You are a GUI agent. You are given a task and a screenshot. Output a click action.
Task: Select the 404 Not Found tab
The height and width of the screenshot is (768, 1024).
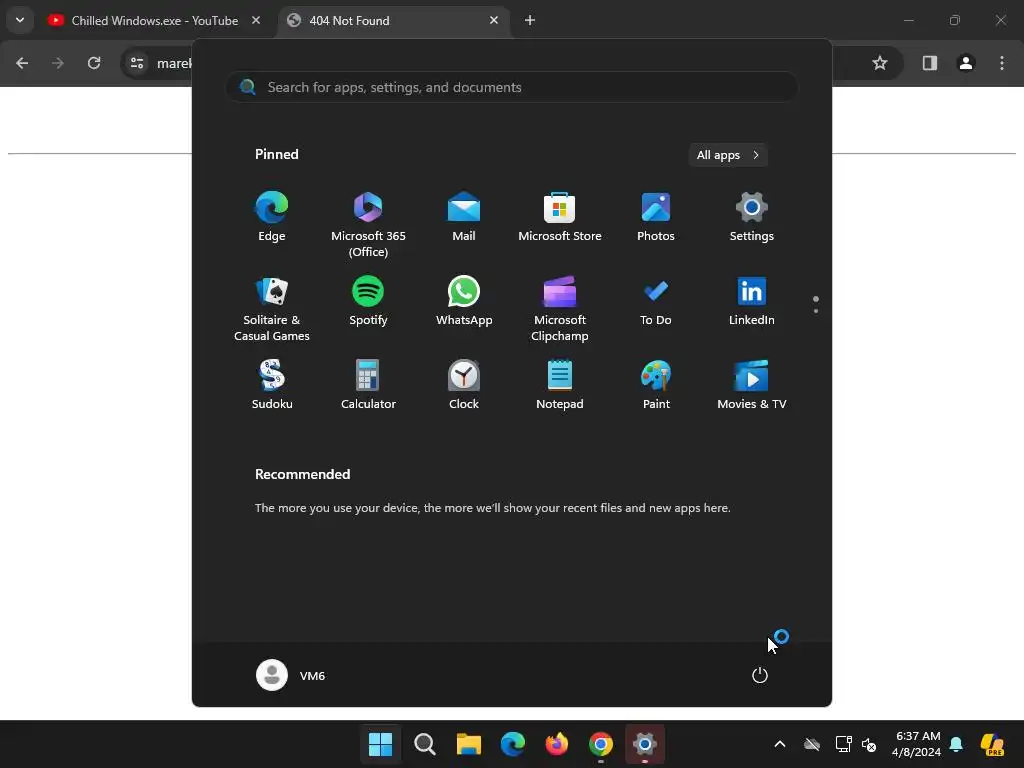tap(394, 21)
